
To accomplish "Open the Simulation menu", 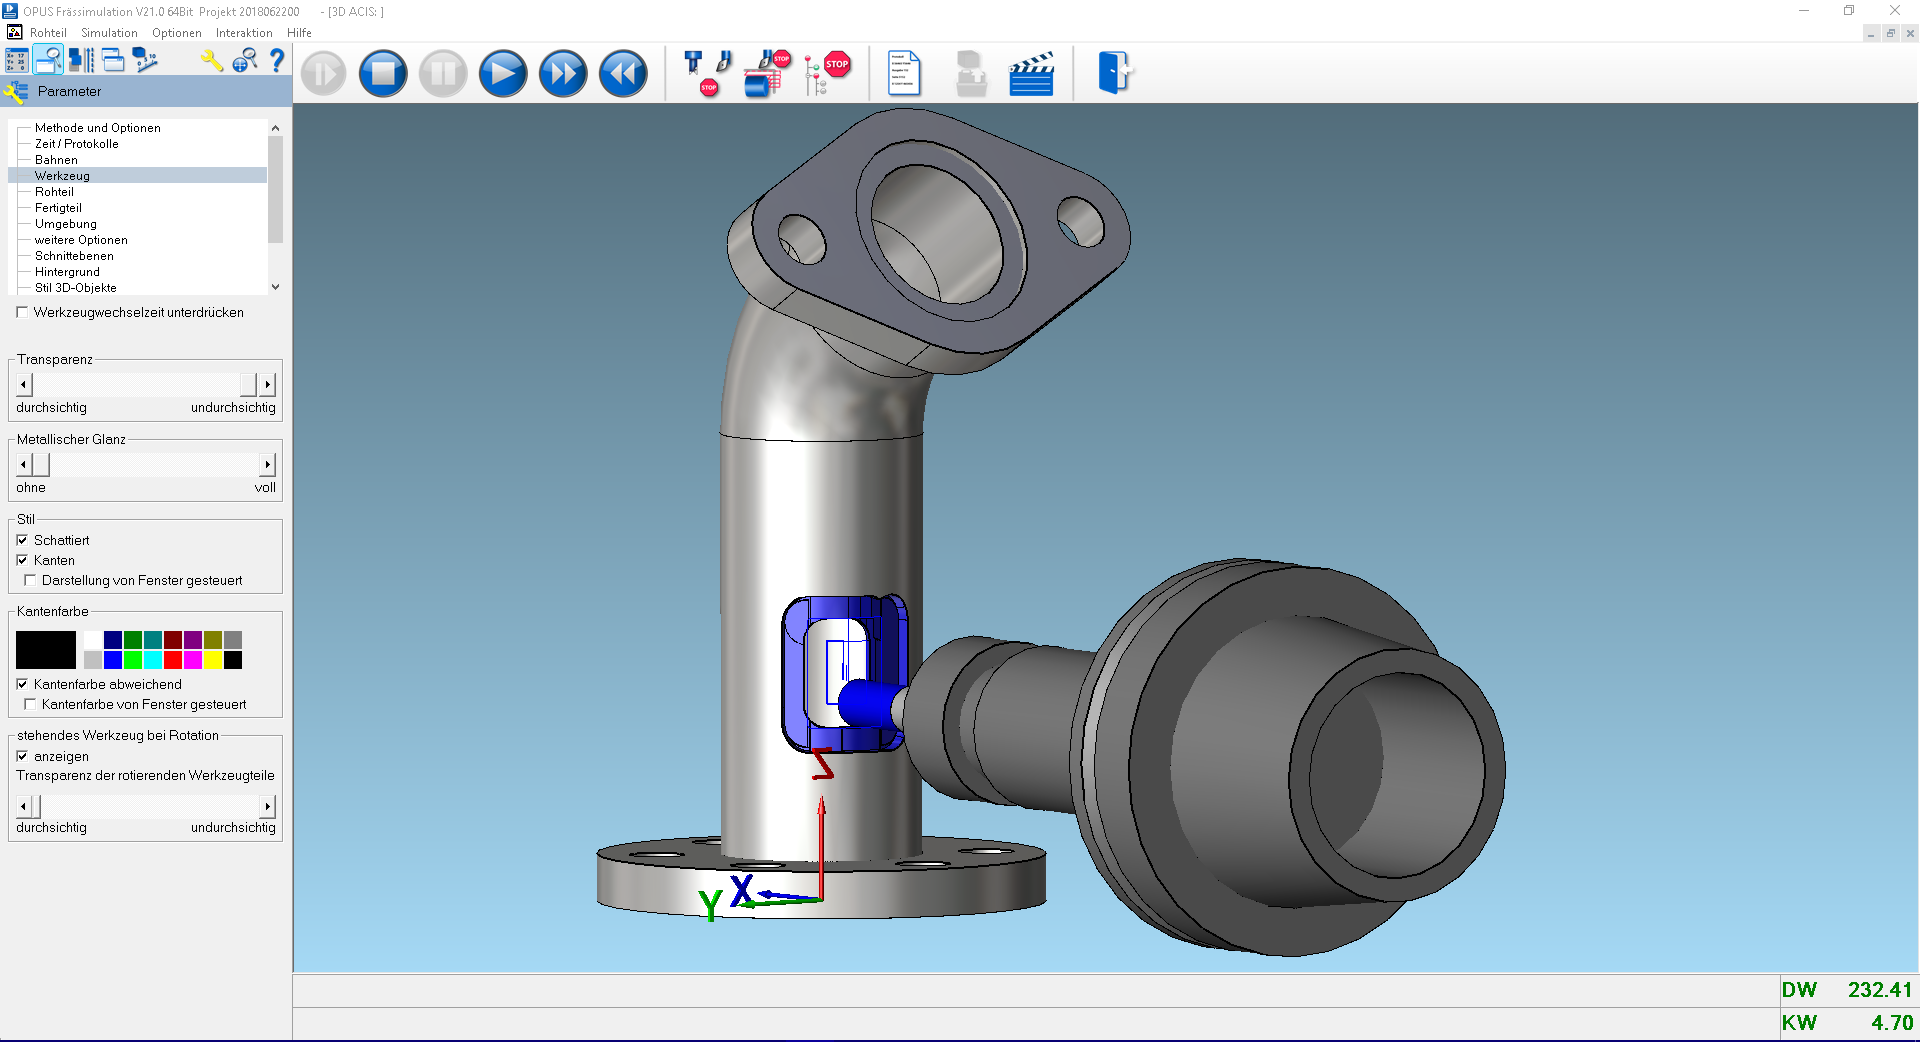I will (109, 33).
